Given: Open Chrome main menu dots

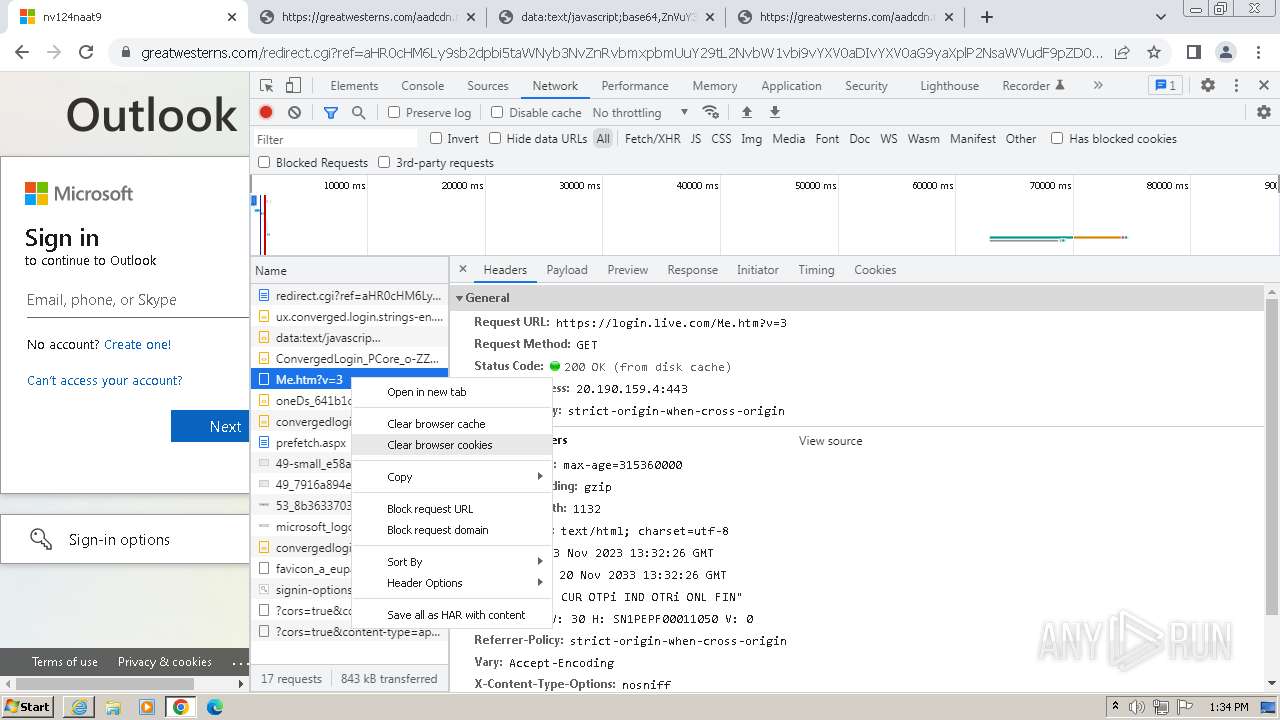Looking at the screenshot, I should pyautogui.click(x=1258, y=52).
